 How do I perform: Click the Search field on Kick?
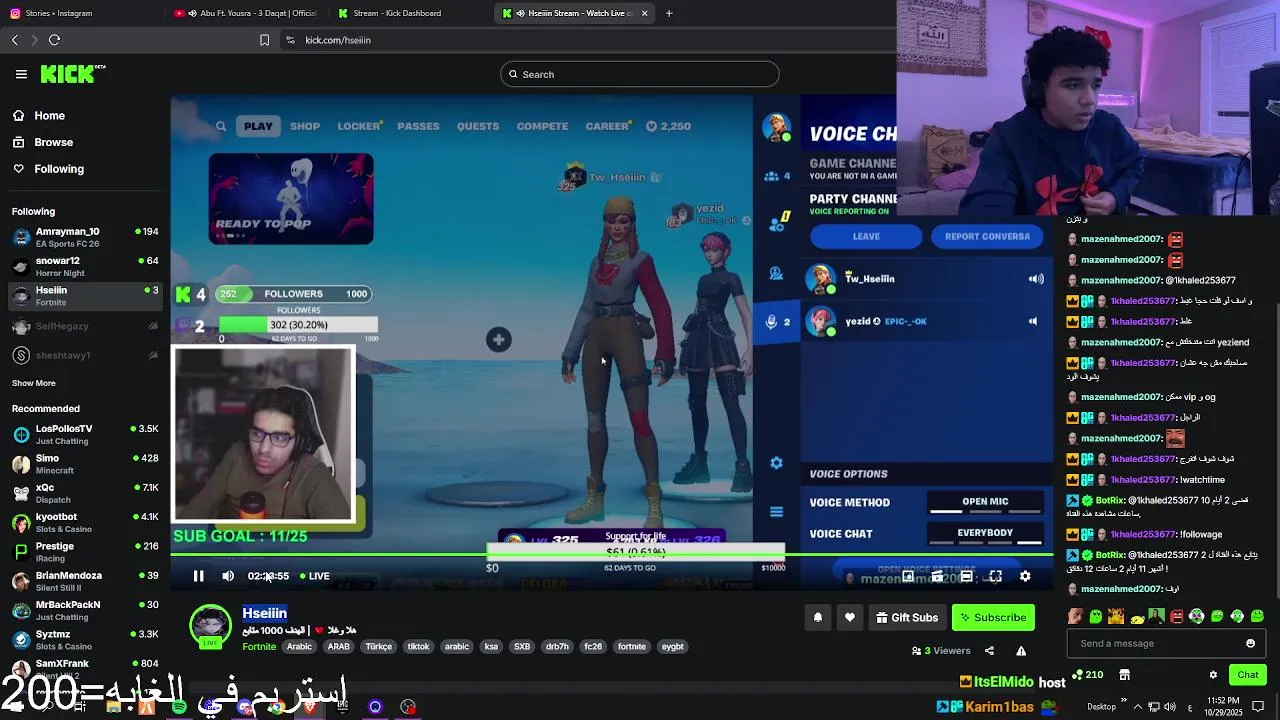tap(640, 74)
